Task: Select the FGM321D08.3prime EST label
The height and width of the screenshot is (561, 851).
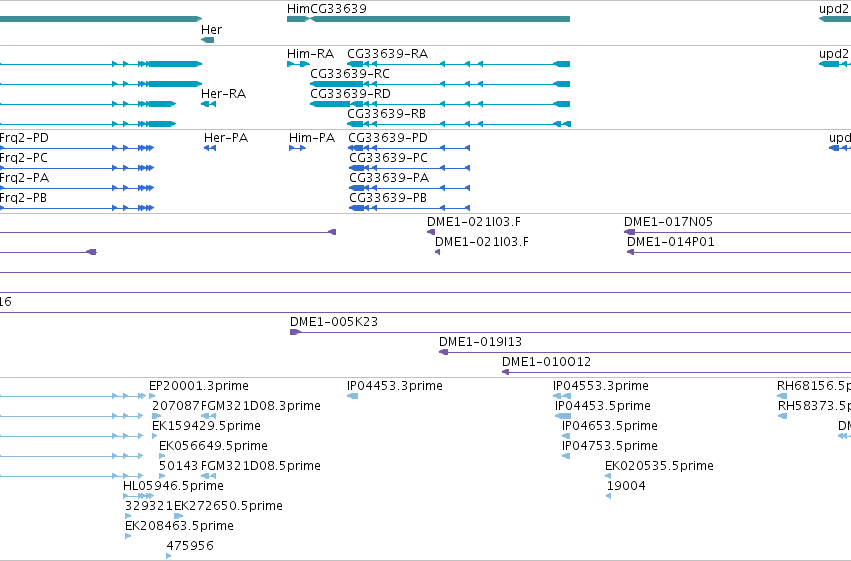Action: pos(261,406)
